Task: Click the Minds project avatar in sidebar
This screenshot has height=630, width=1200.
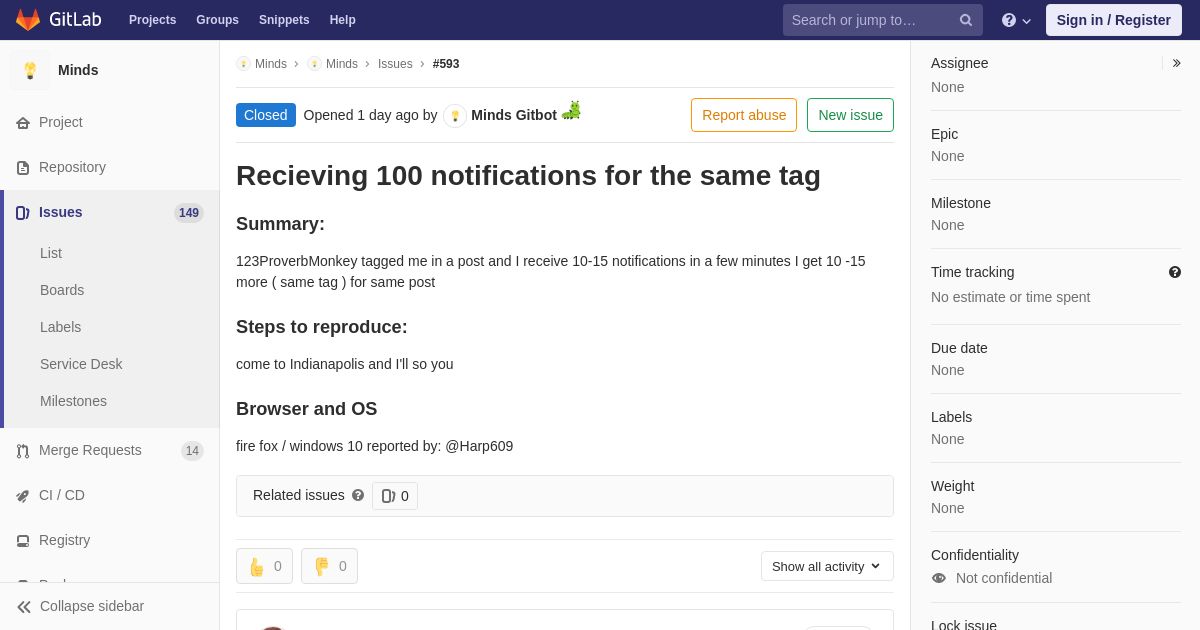Action: [x=30, y=70]
